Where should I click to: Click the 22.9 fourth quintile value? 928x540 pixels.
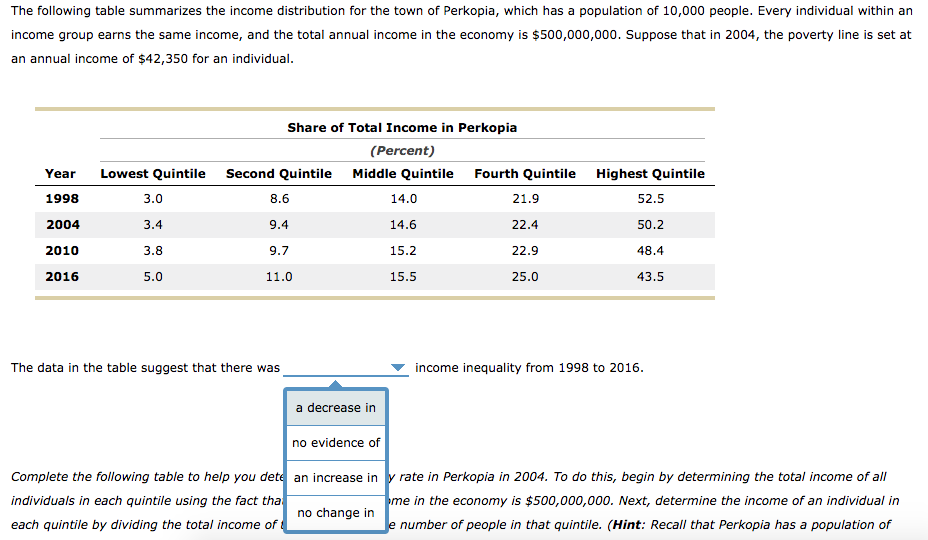click(525, 251)
